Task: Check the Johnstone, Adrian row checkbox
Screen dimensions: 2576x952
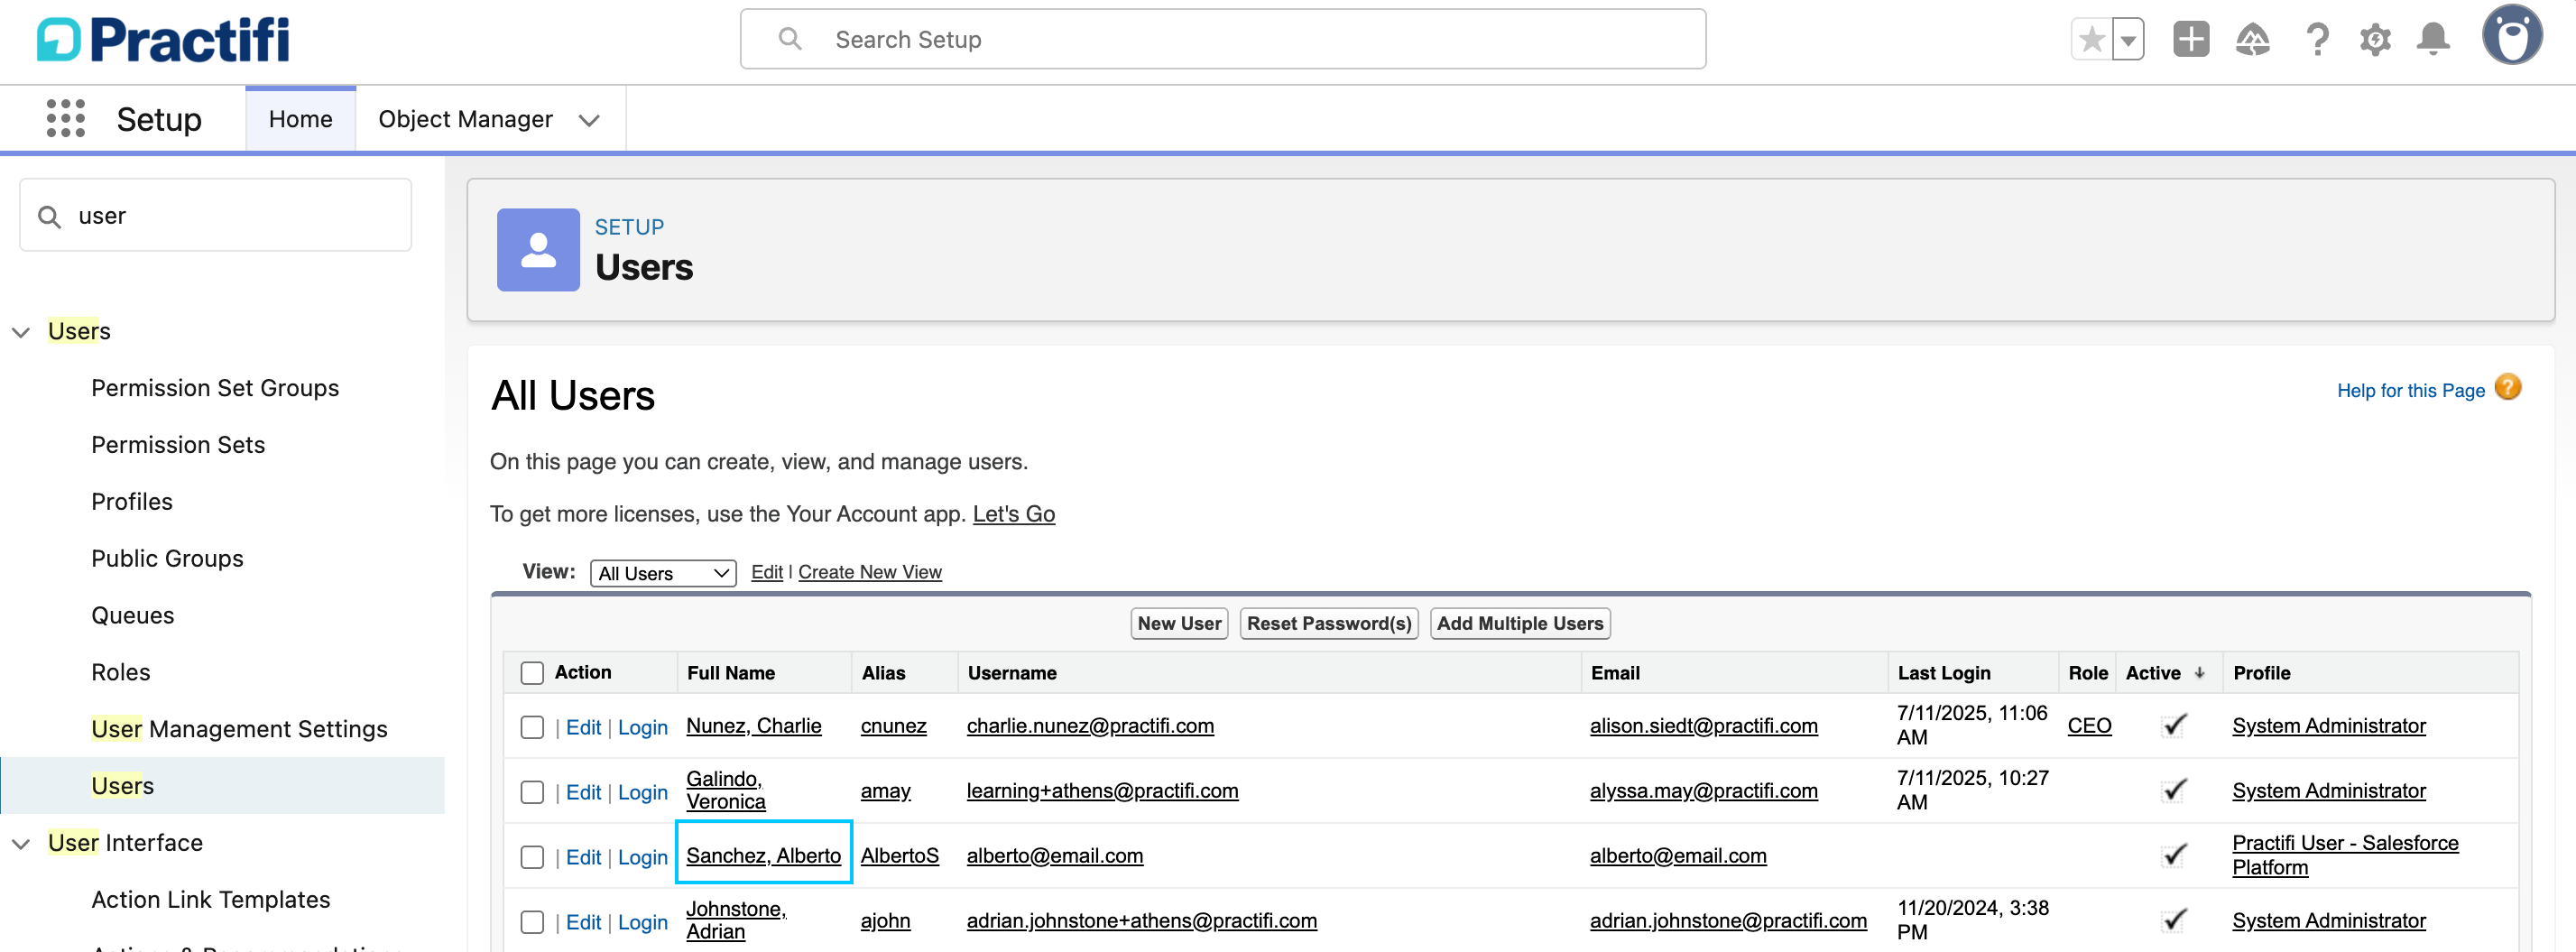Action: pos(532,922)
